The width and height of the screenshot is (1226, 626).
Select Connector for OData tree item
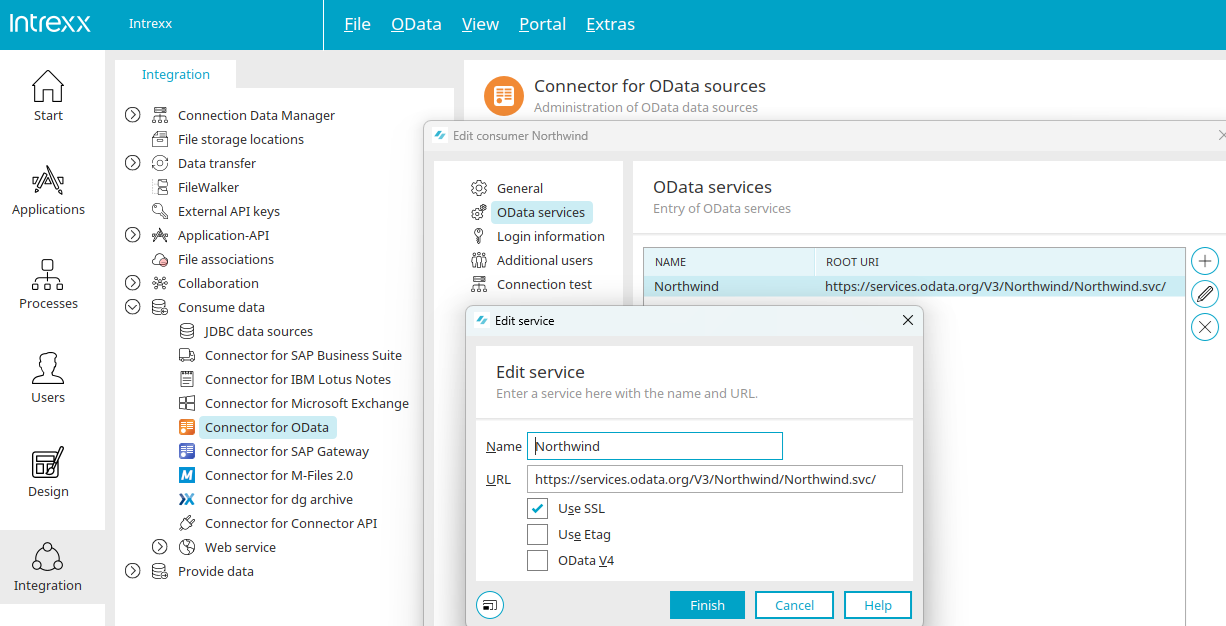pyautogui.click(x=267, y=427)
